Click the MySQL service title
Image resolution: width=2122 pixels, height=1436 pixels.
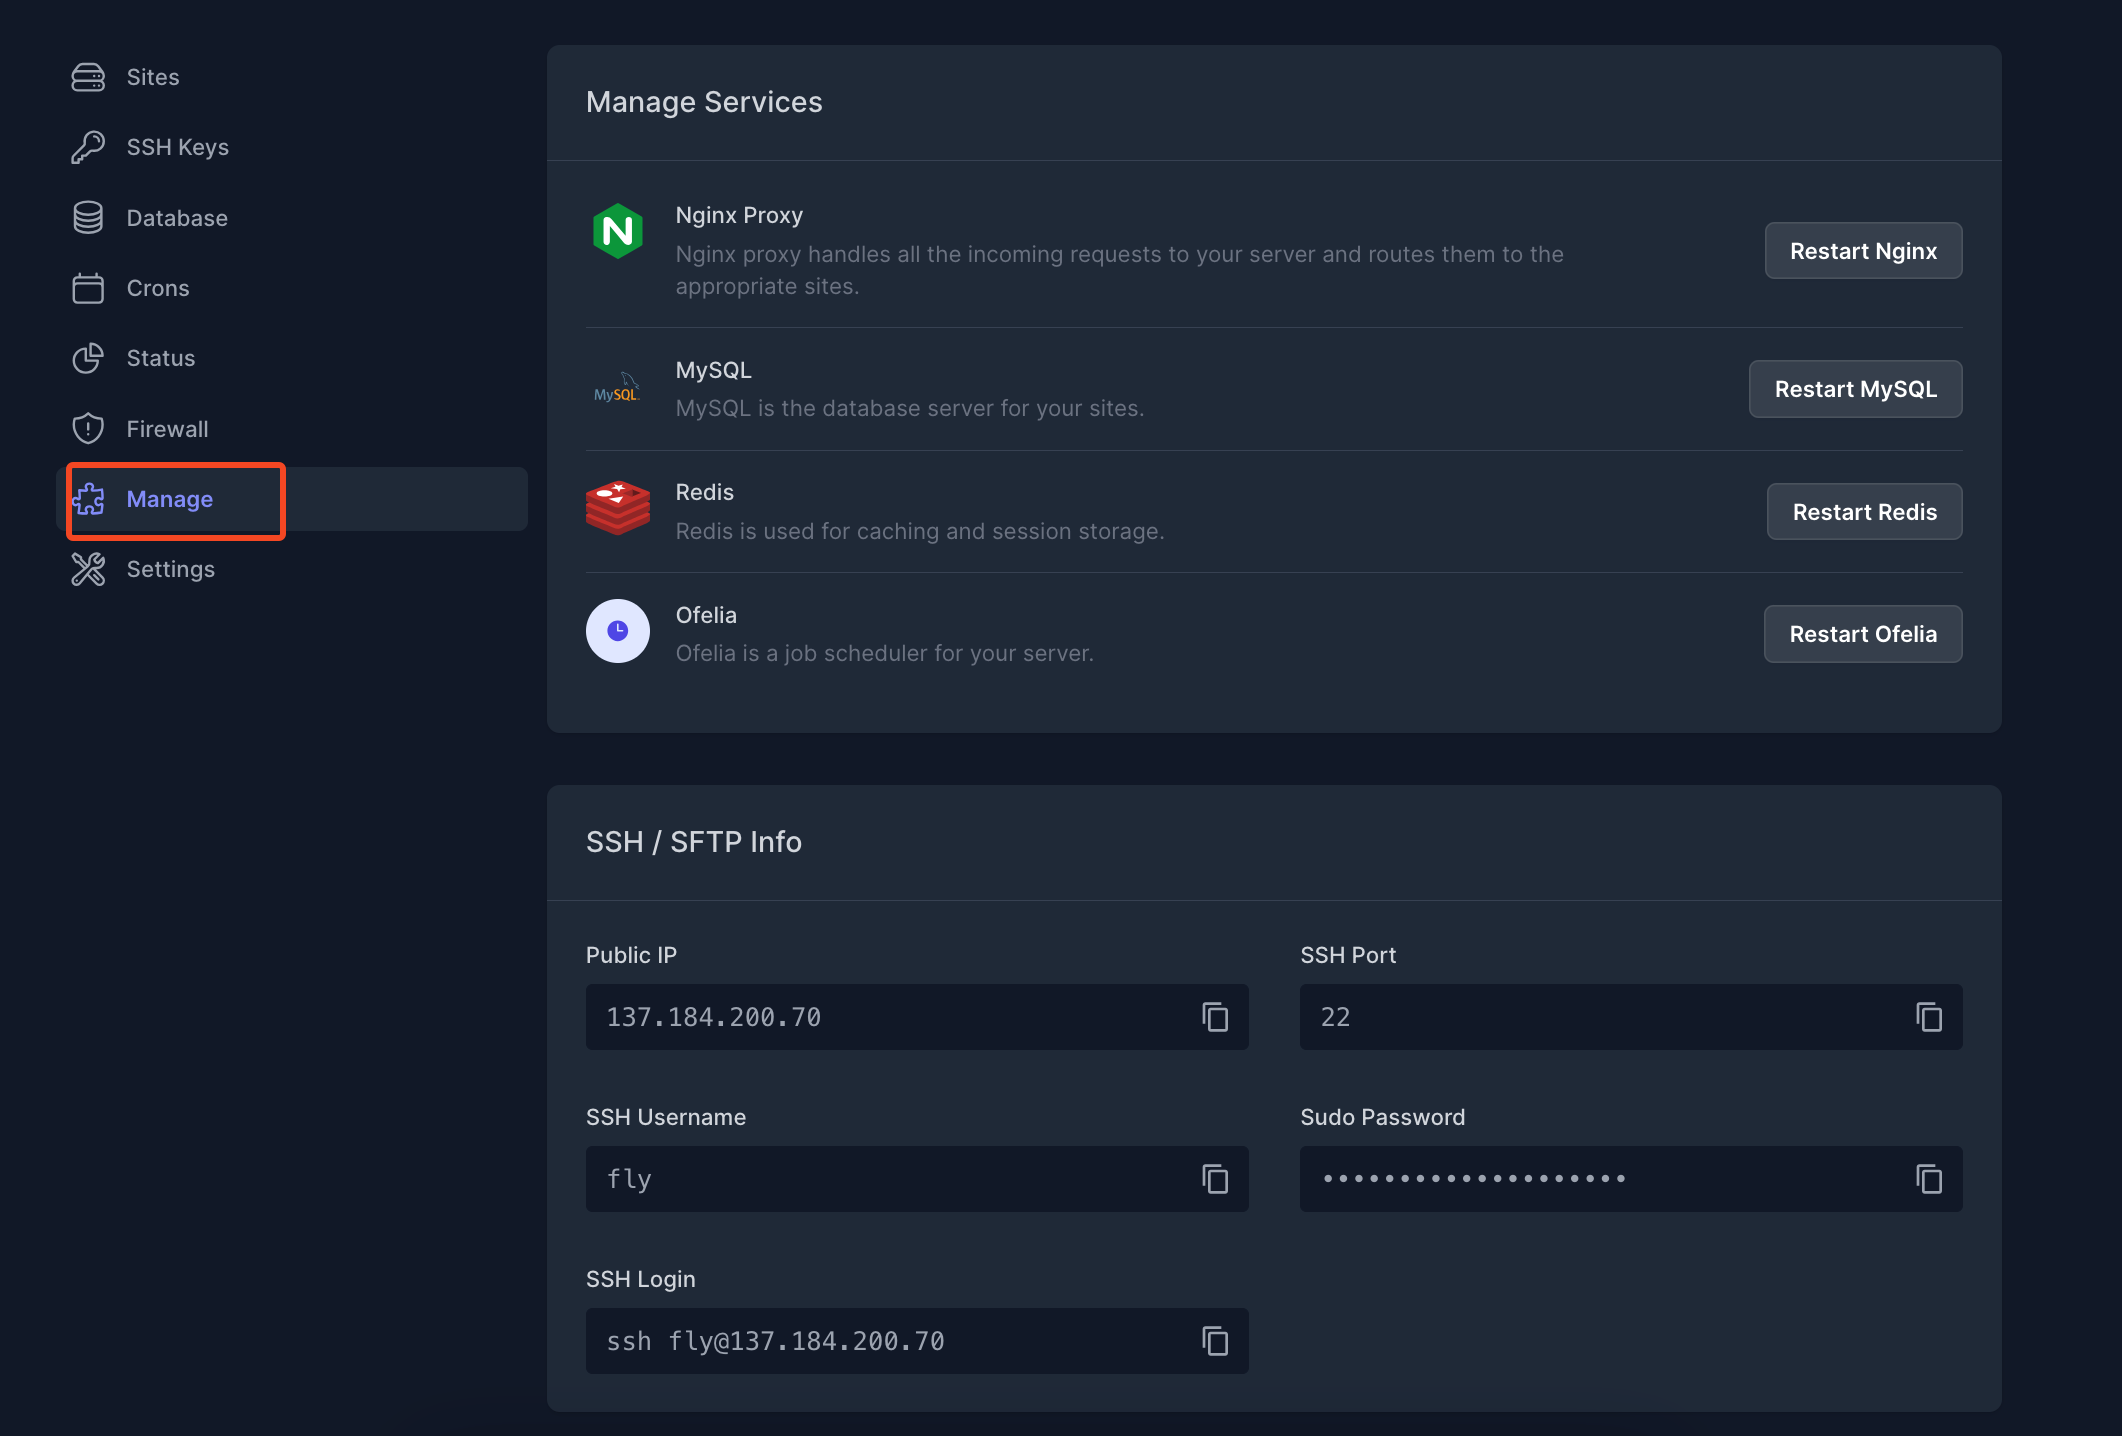pos(713,370)
